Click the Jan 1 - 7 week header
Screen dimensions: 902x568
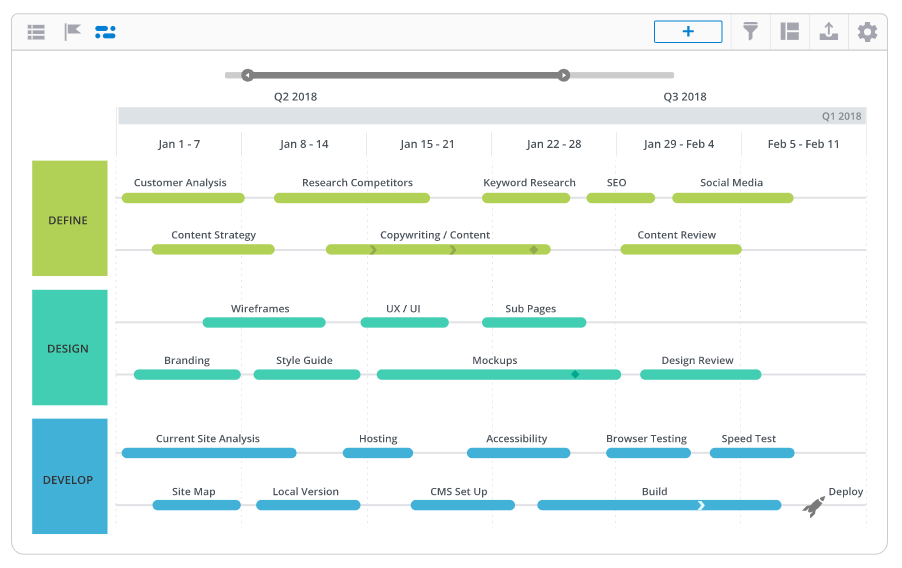click(179, 144)
